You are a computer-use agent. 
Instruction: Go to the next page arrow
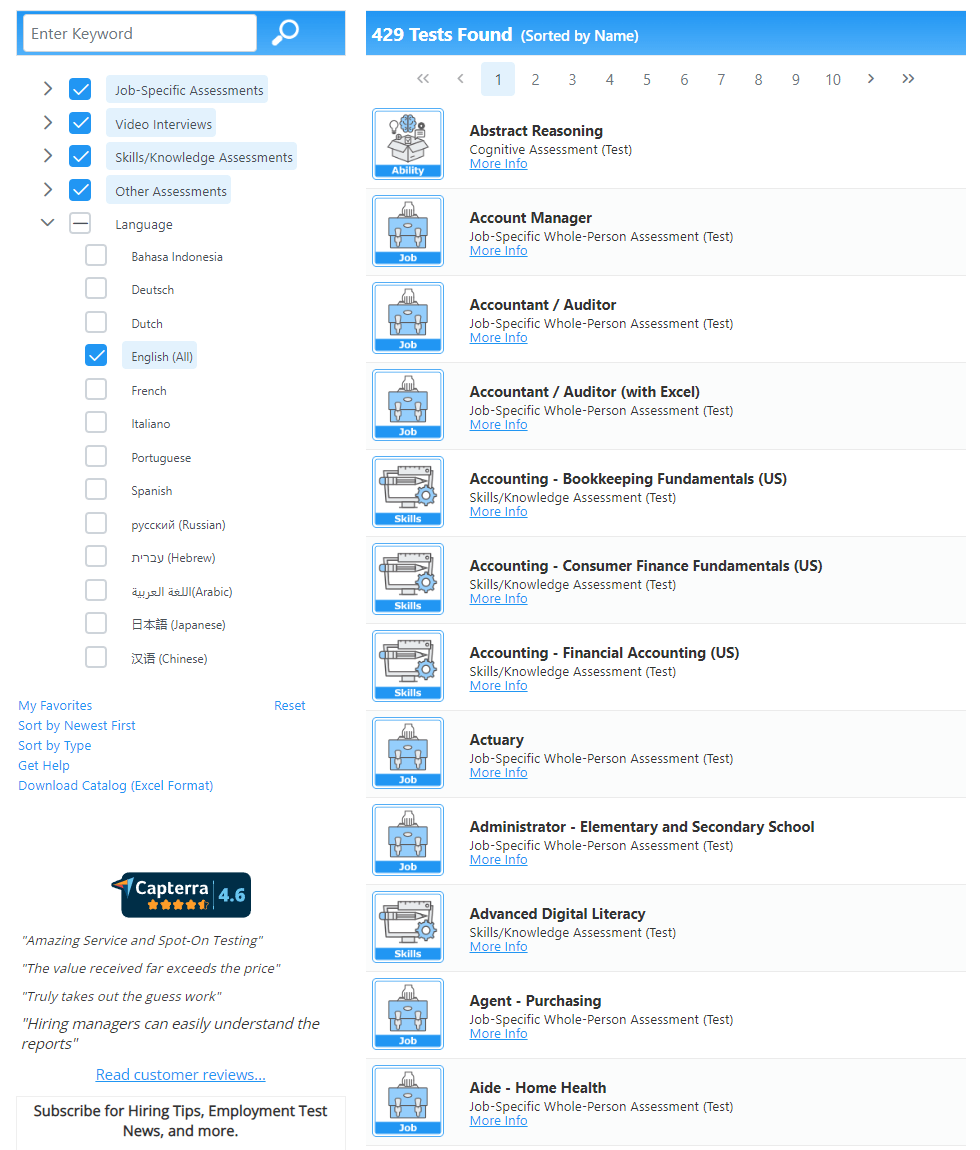coord(871,79)
